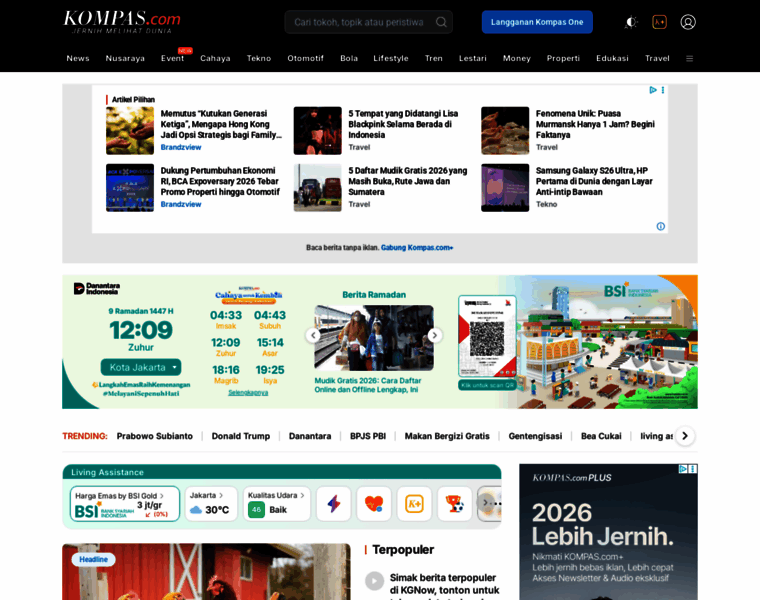Open Samsung Galaxy S26 Ultra article thumbnail
760x600 pixels.
pos(505,188)
